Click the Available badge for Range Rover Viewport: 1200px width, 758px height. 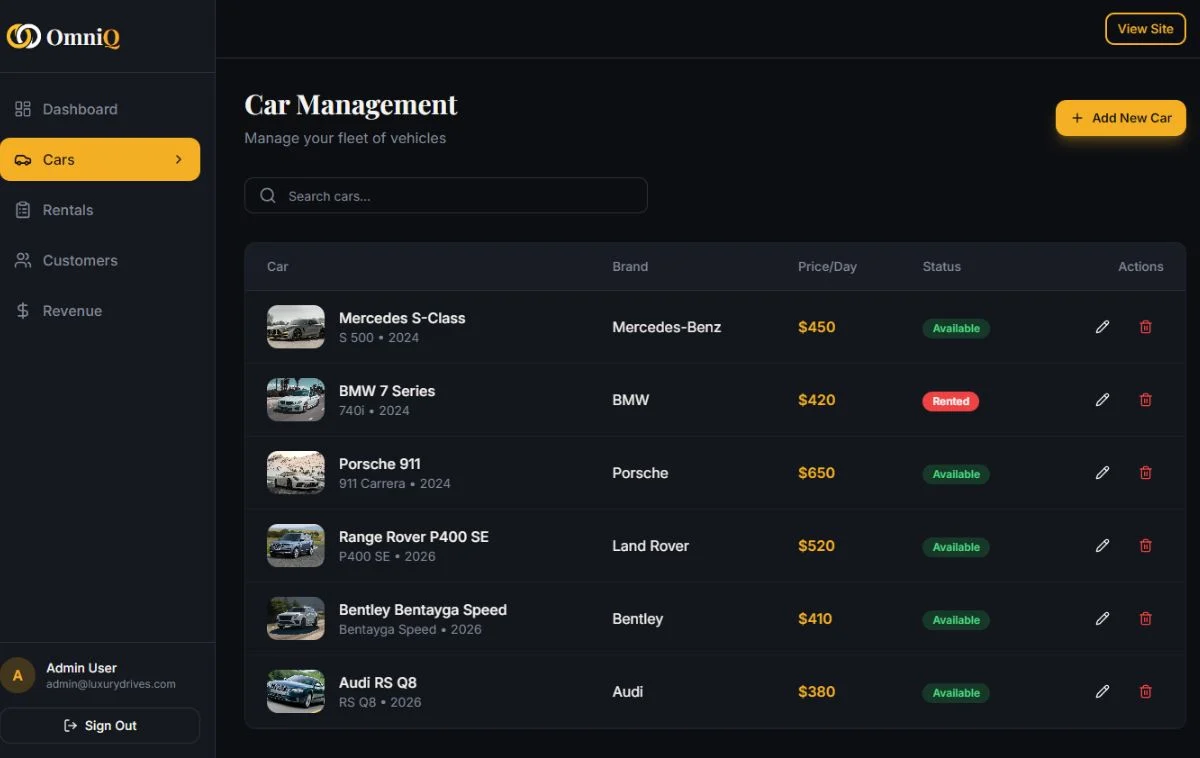[956, 547]
